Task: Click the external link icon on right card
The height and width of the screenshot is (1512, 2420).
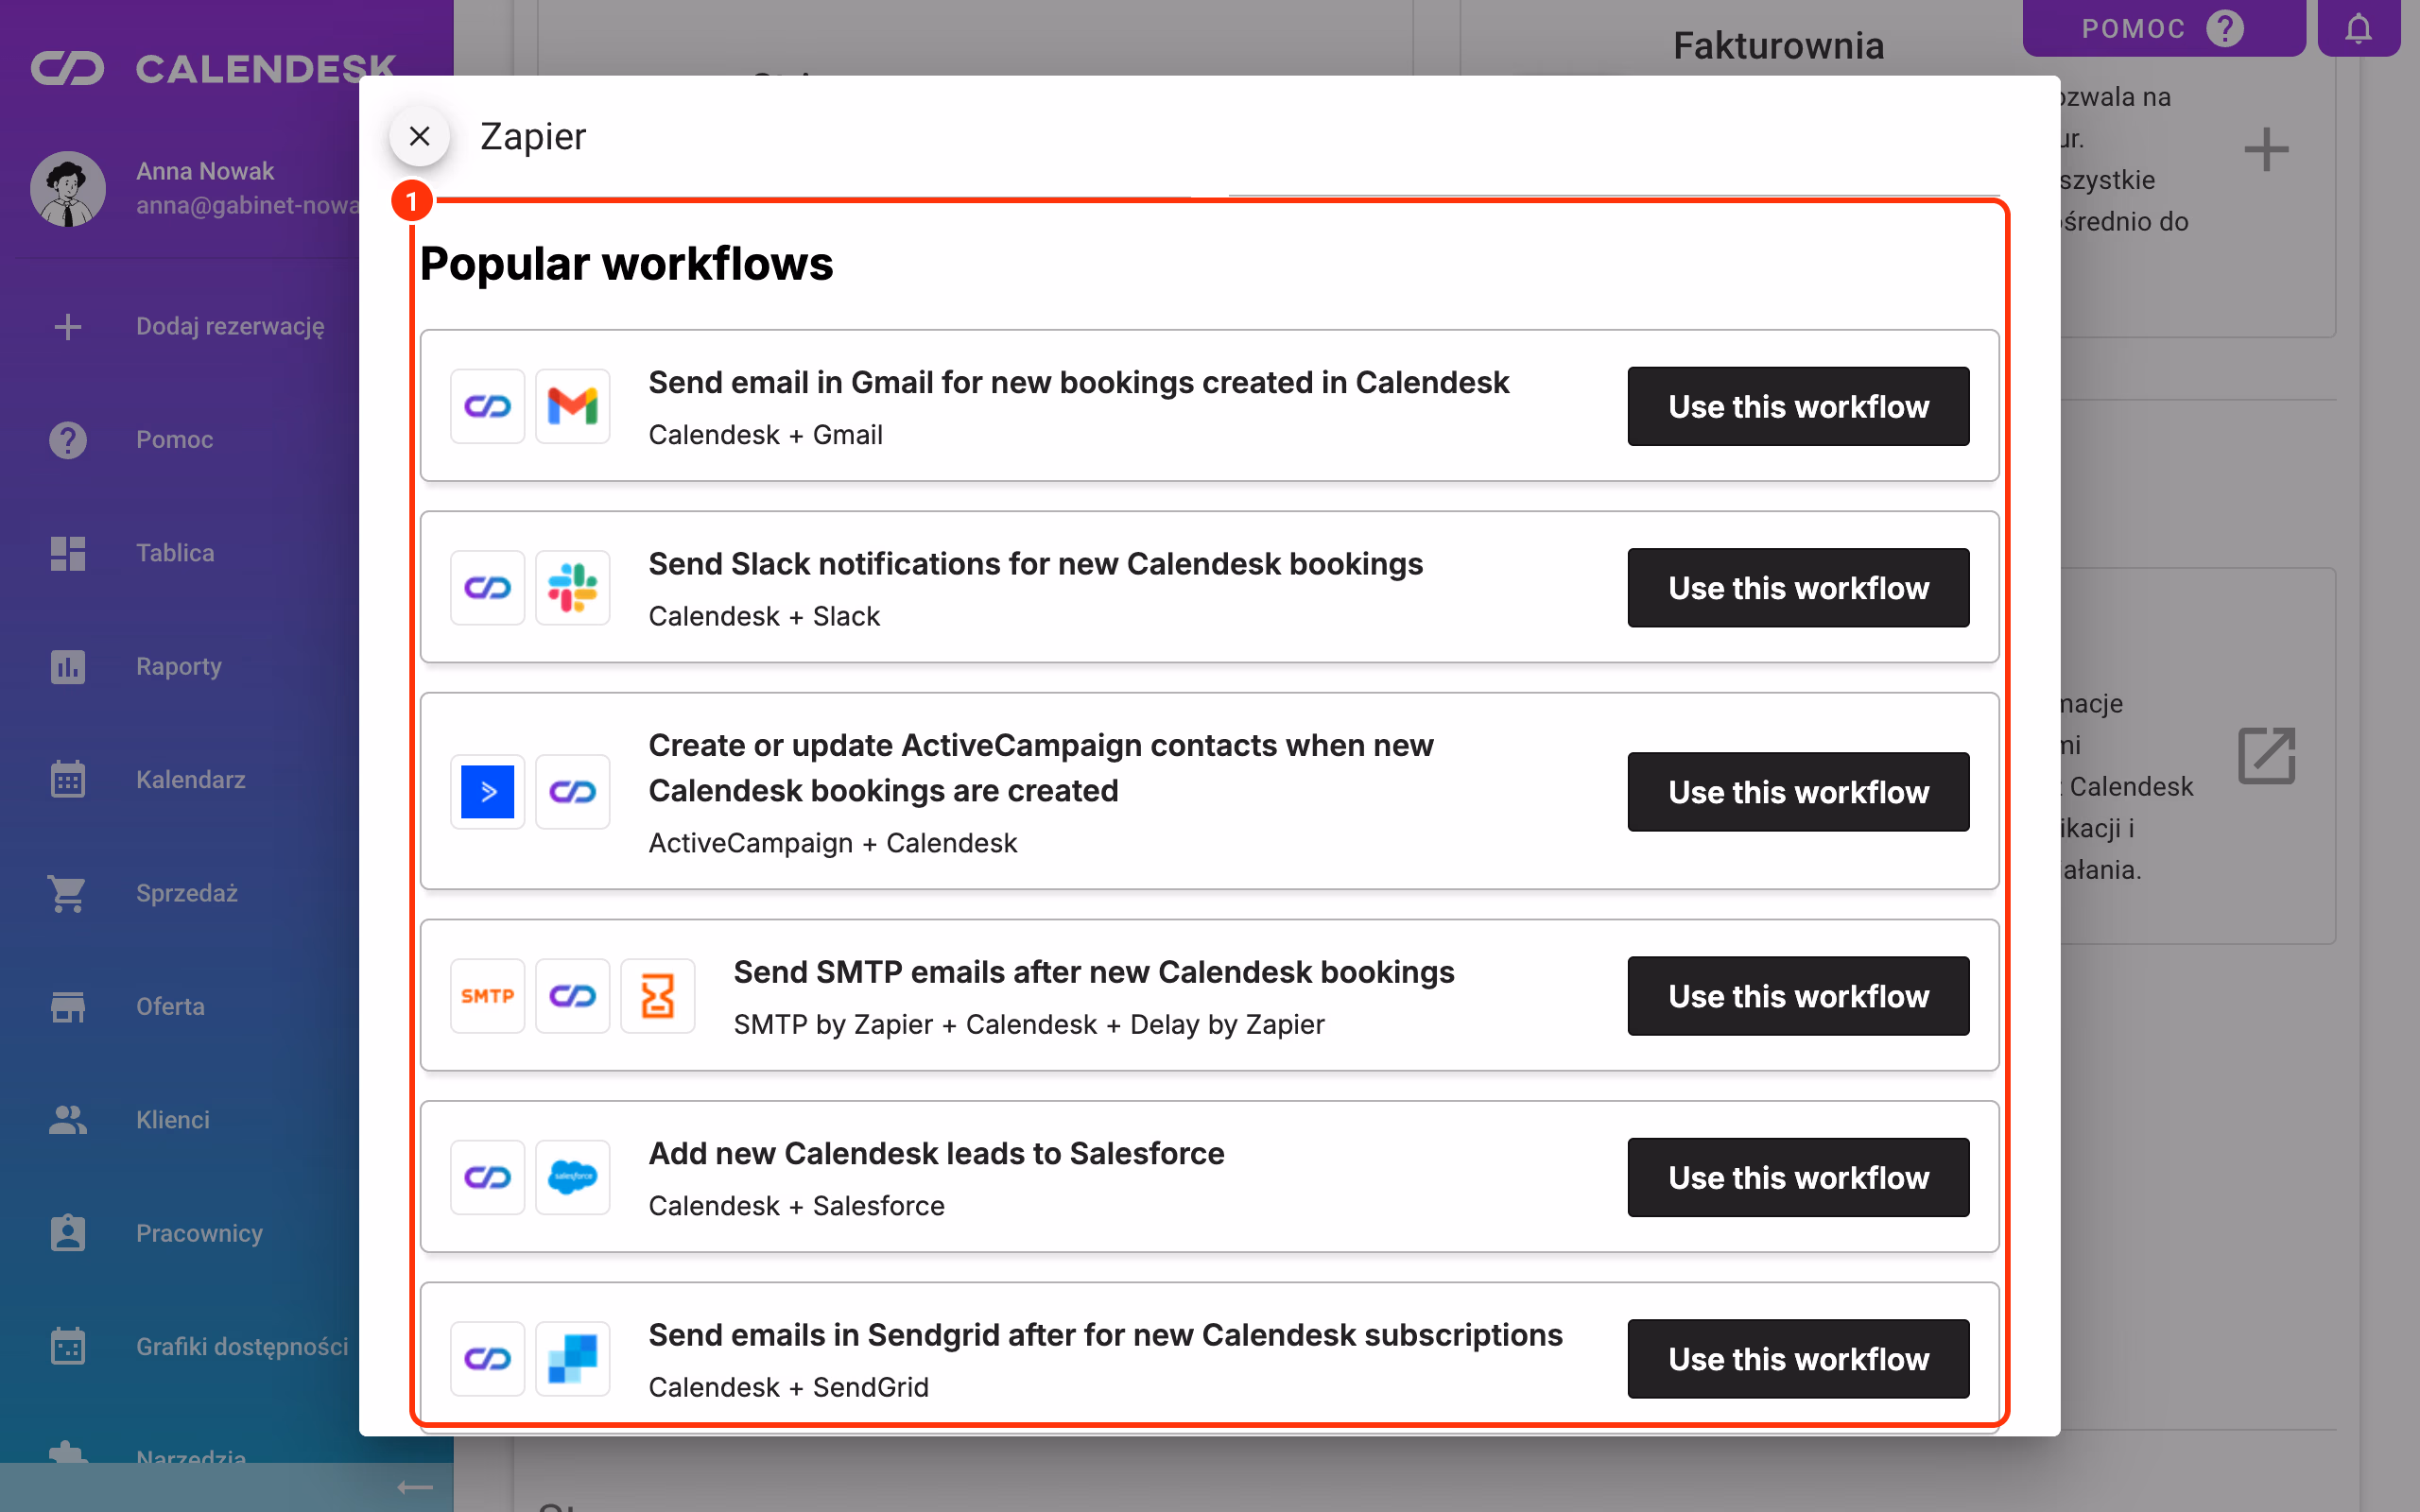Action: [x=2266, y=756]
